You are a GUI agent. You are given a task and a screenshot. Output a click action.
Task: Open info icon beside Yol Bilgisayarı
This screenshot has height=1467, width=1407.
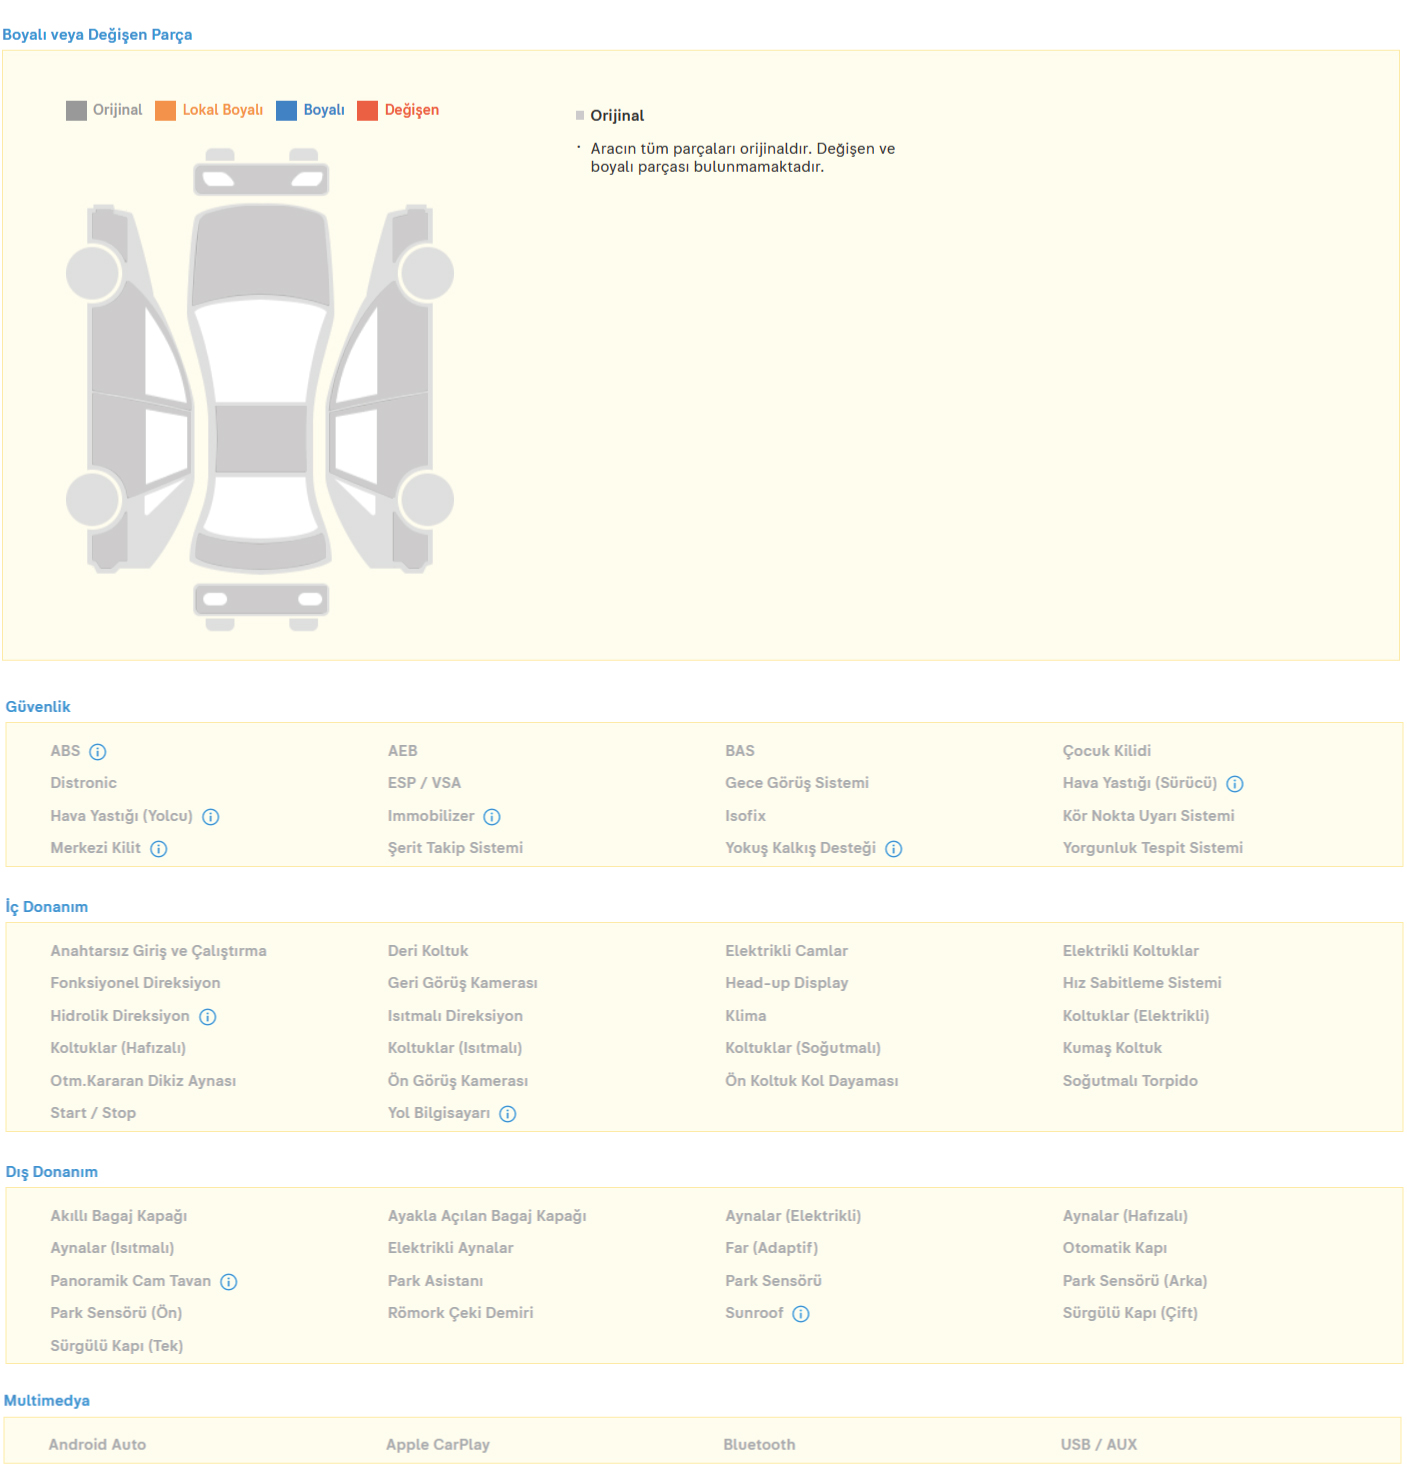click(x=507, y=1114)
